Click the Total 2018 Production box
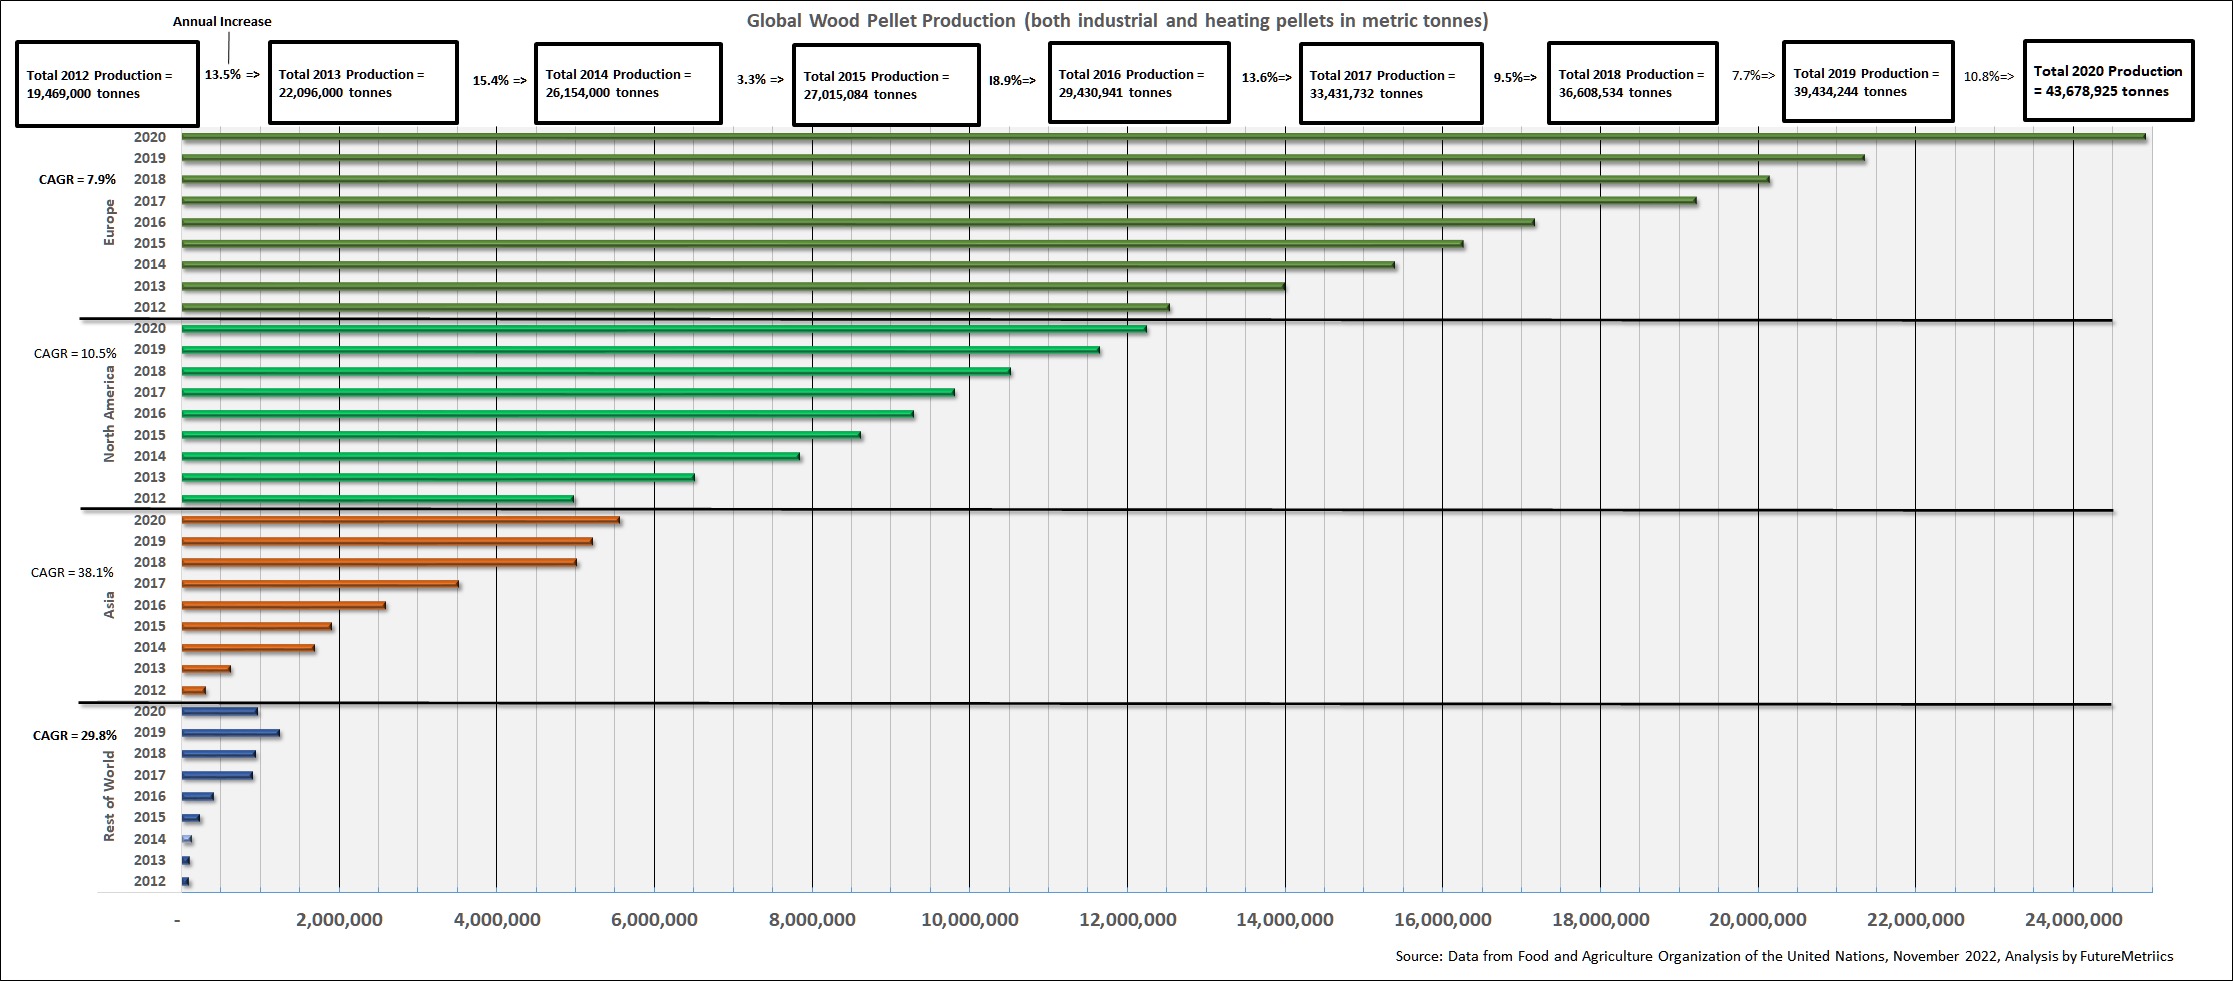This screenshot has height=981, width=2233. tap(1631, 83)
